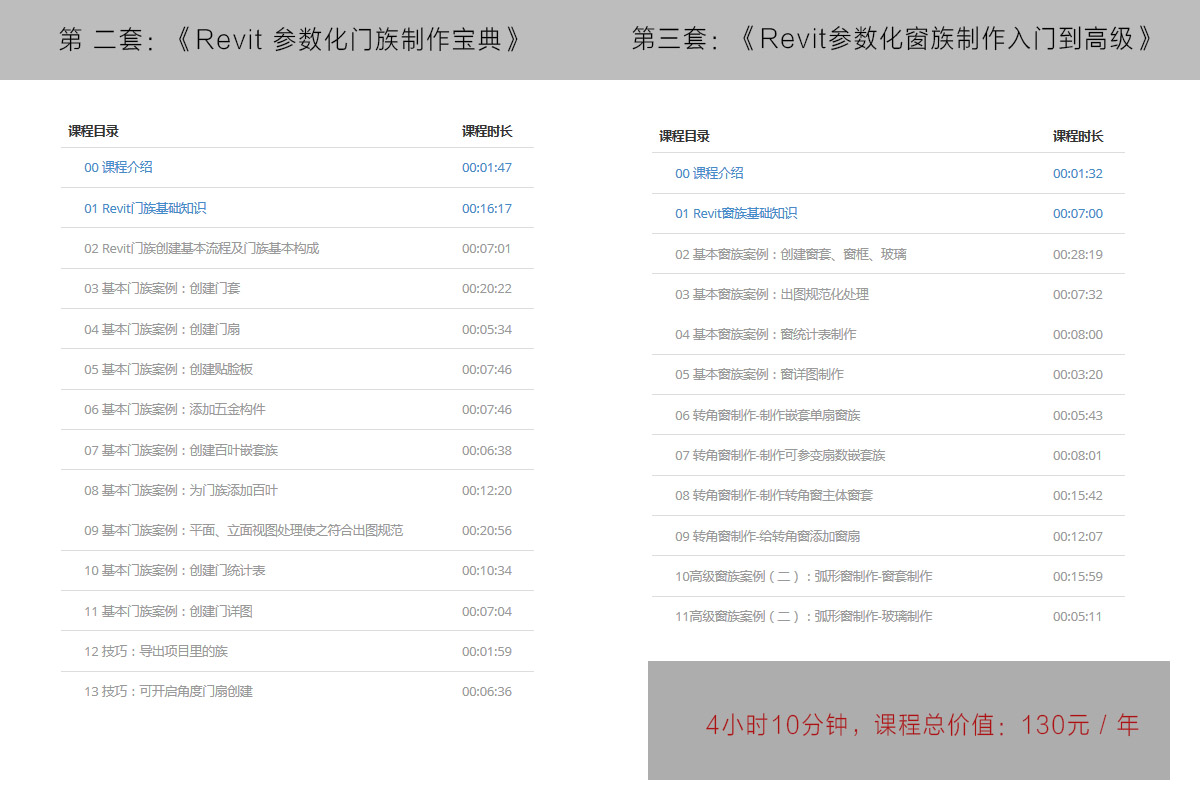This screenshot has height=812, width=1200.
Task: Open lesson 06 添加五金构件
Action: [x=175, y=409]
